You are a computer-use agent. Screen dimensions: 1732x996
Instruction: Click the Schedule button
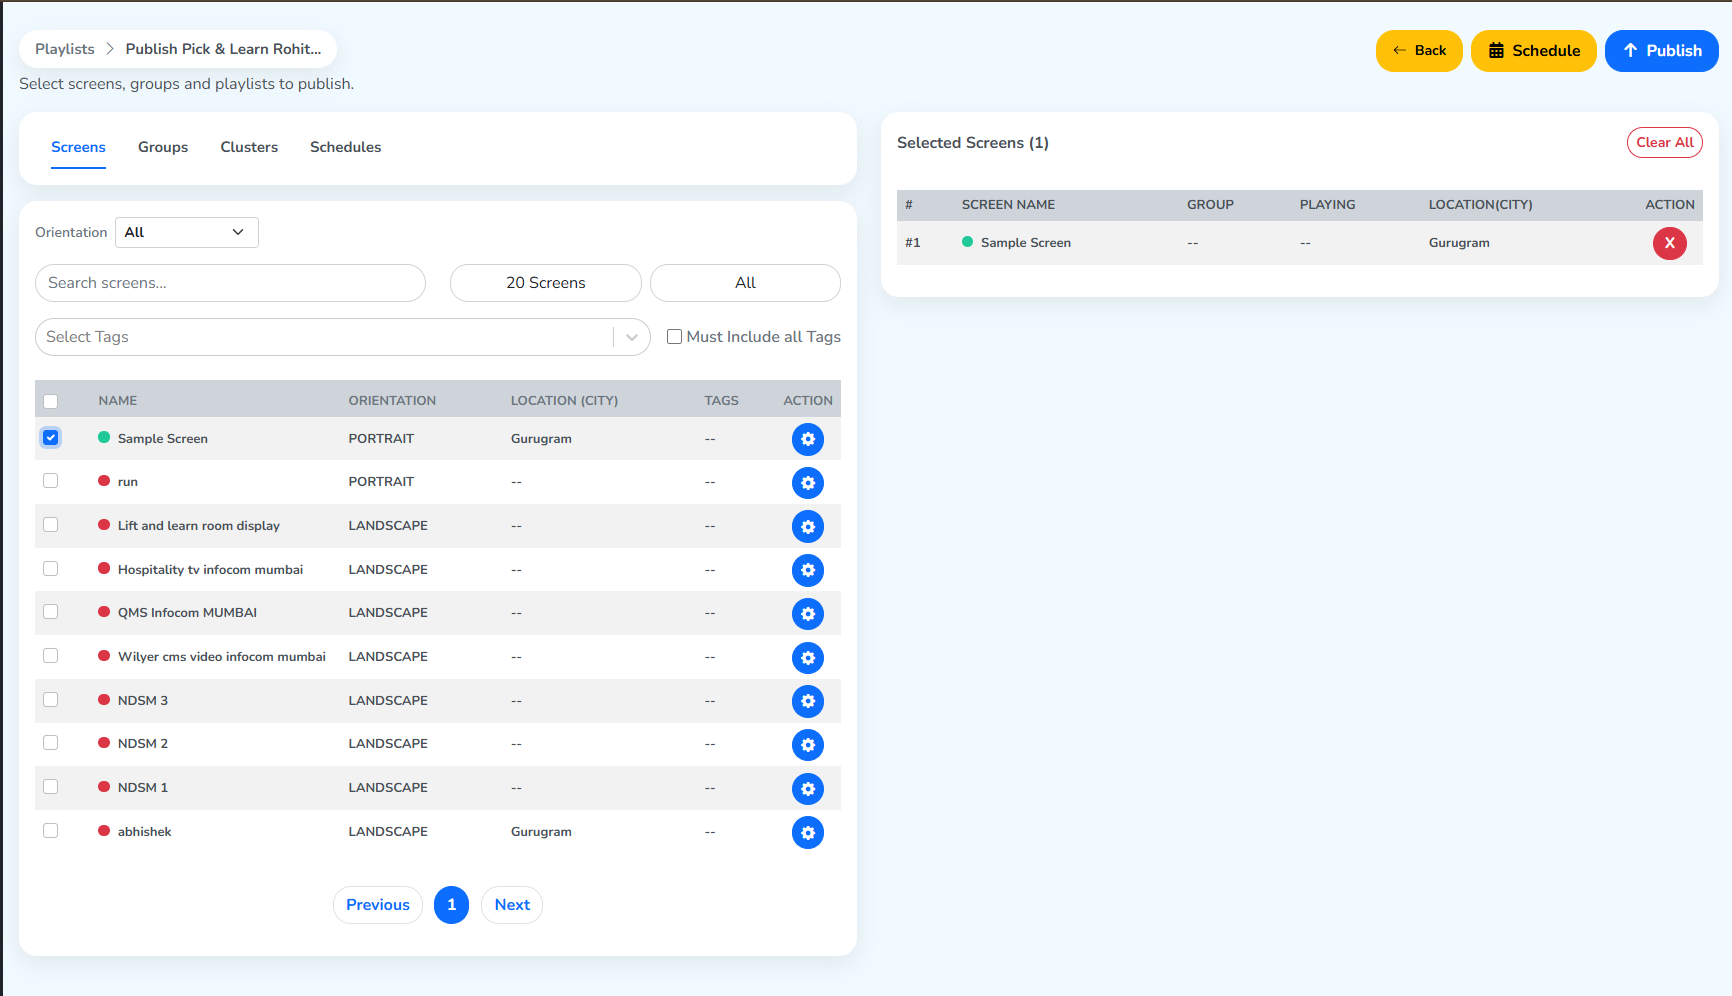pos(1534,51)
